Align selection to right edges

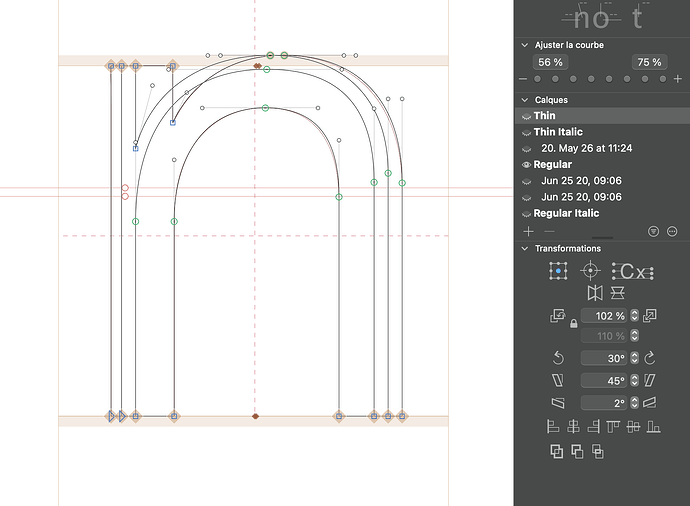click(593, 426)
